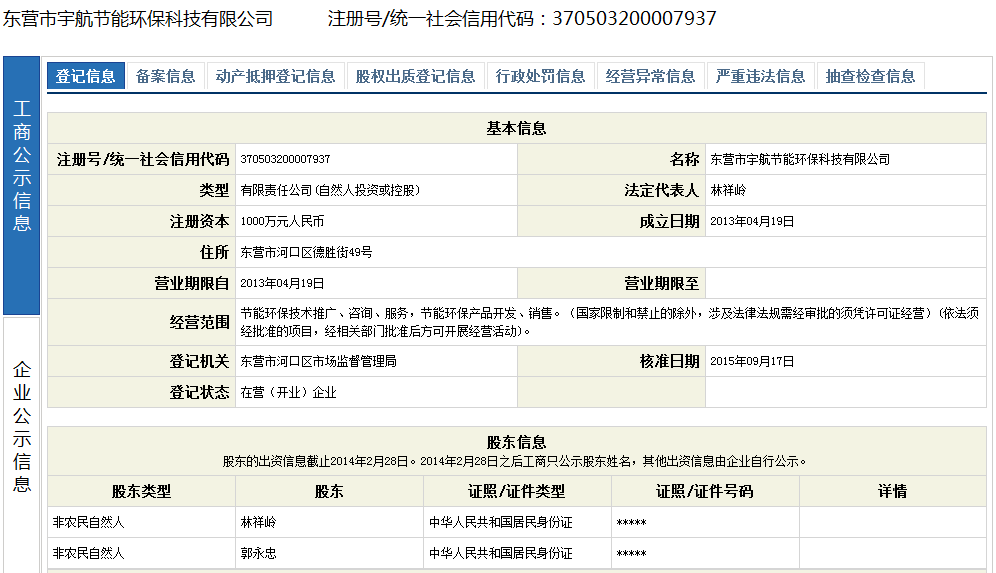Image resolution: width=996 pixels, height=573 pixels.
Task: Click the 法定代表人 value 林祥岭
Action: pyautogui.click(x=728, y=190)
